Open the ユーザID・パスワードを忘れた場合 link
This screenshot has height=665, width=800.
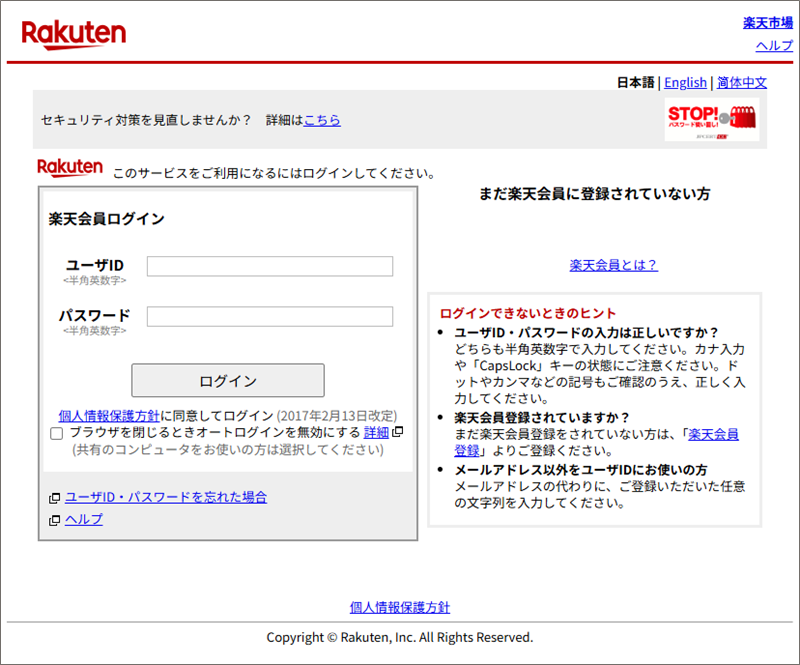[x=166, y=497]
